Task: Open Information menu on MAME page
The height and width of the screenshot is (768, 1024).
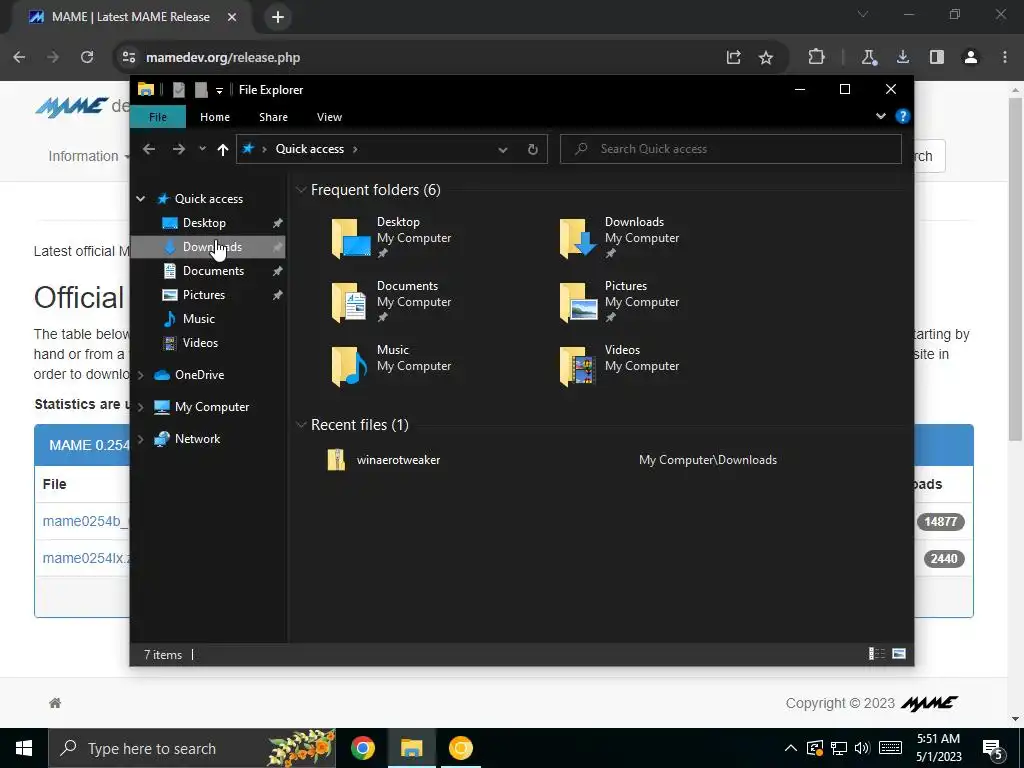Action: pos(88,156)
